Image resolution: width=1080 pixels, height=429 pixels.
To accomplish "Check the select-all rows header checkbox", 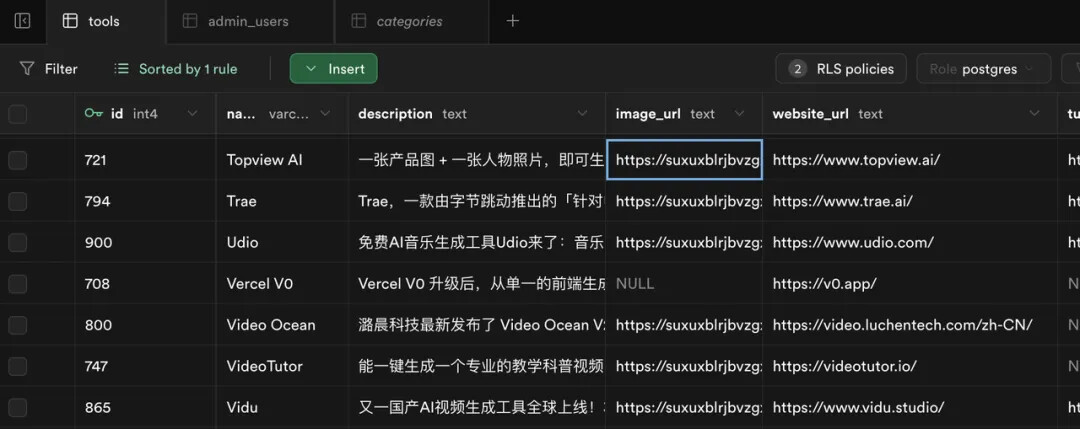I will [x=18, y=114].
